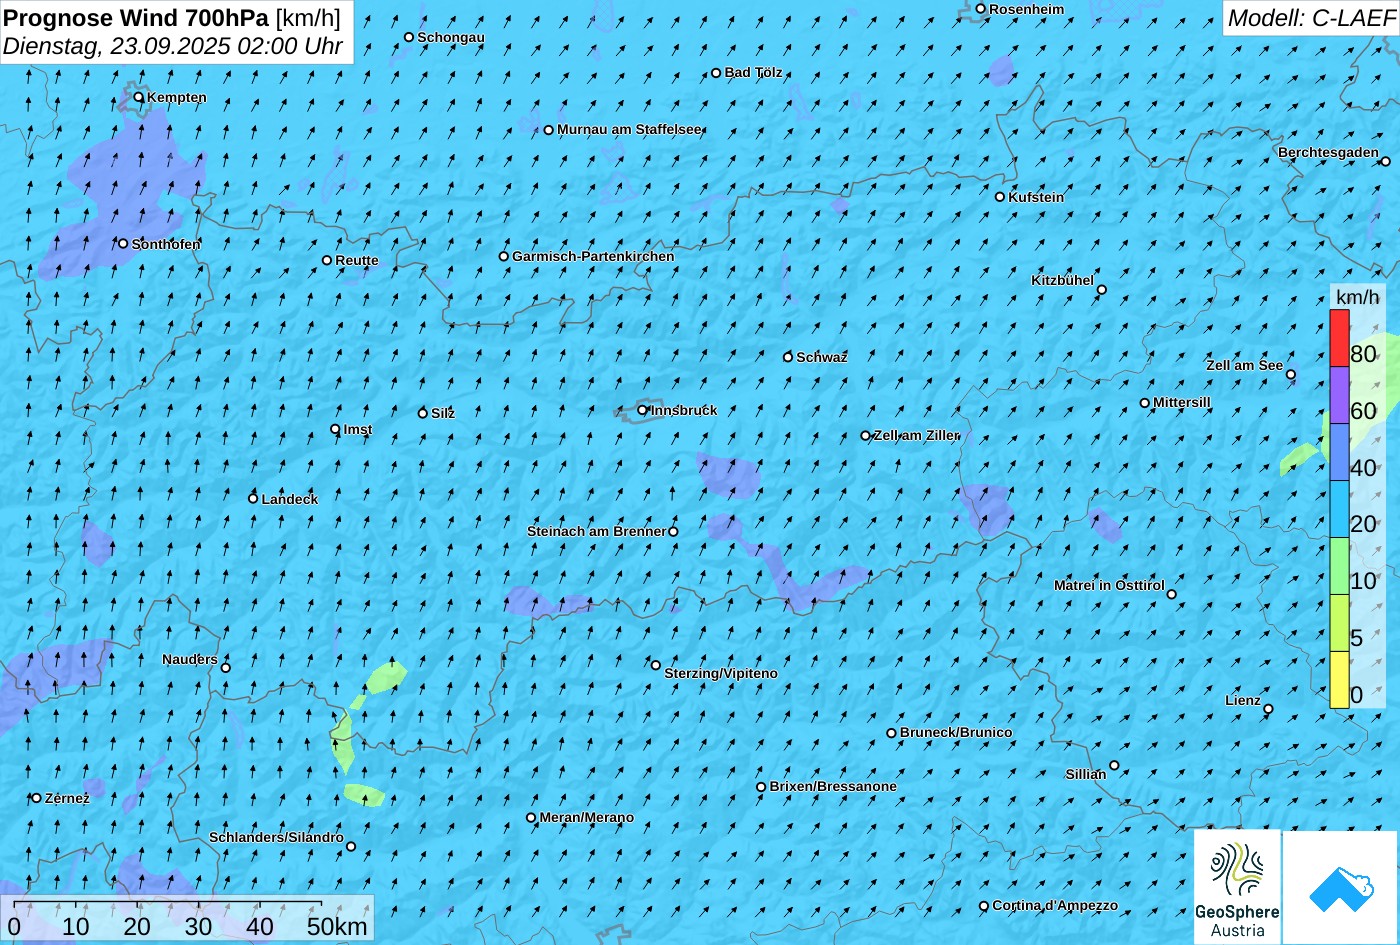
Task: Click the 'km/h' legend heading
Action: tap(1357, 297)
